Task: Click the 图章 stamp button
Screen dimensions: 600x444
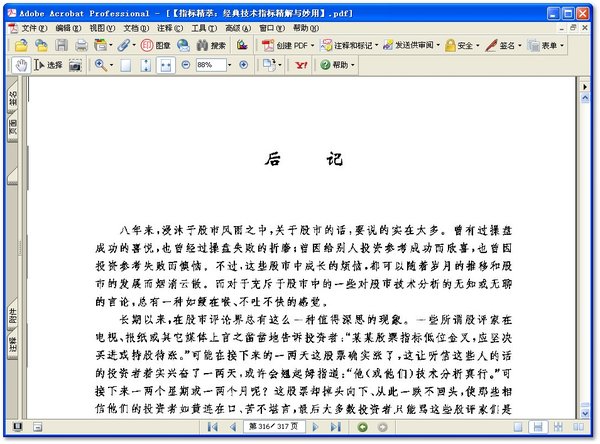Action: click(x=155, y=46)
